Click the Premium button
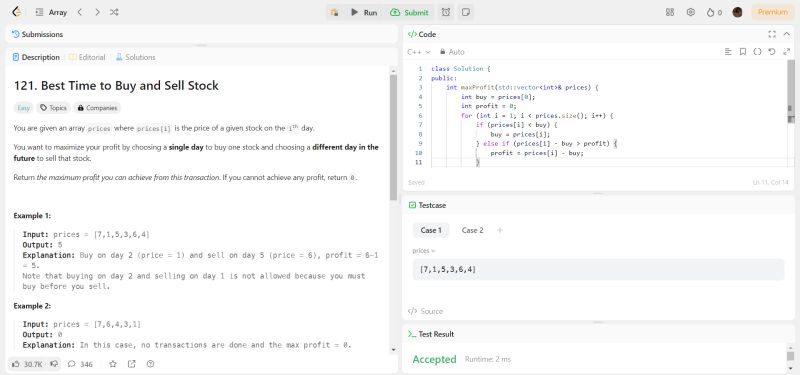Screen dimensions: 800x375 coord(772,12)
